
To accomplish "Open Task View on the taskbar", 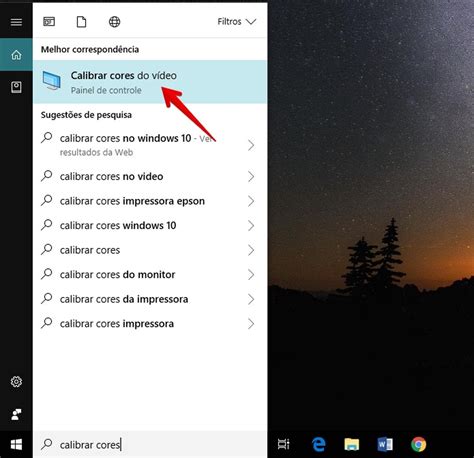I will tap(284, 444).
